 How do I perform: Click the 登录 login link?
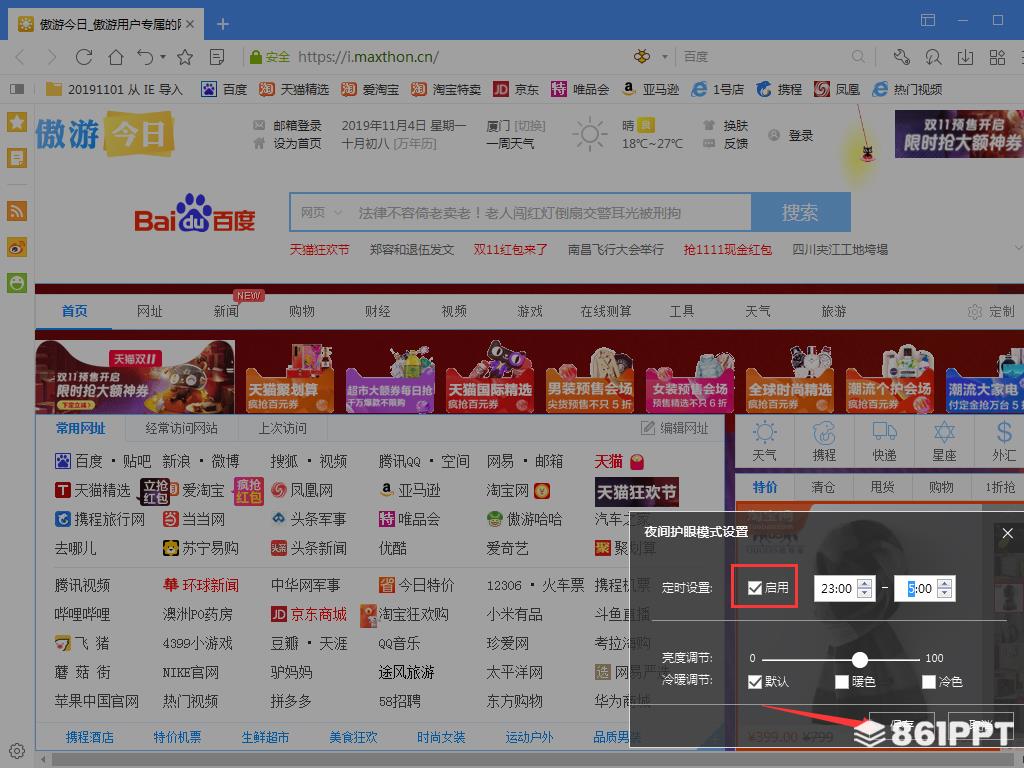[x=801, y=135]
